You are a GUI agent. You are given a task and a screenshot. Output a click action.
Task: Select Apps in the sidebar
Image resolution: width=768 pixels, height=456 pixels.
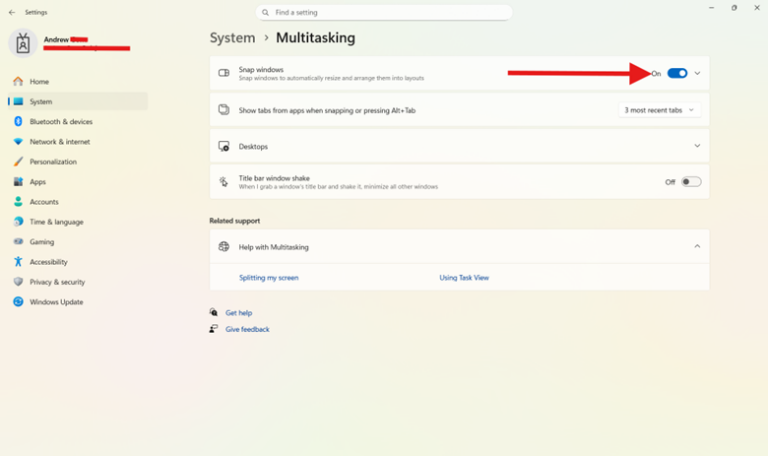point(78,182)
